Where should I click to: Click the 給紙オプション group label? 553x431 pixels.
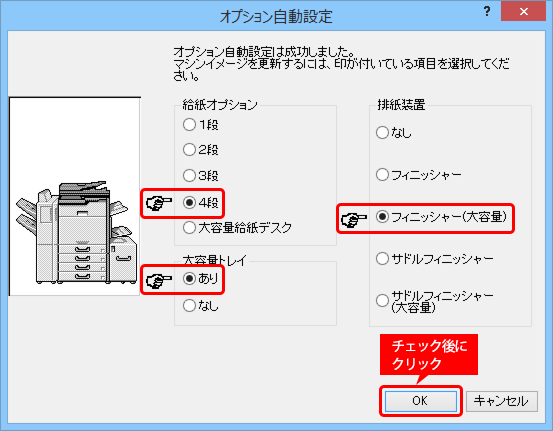tap(220, 105)
